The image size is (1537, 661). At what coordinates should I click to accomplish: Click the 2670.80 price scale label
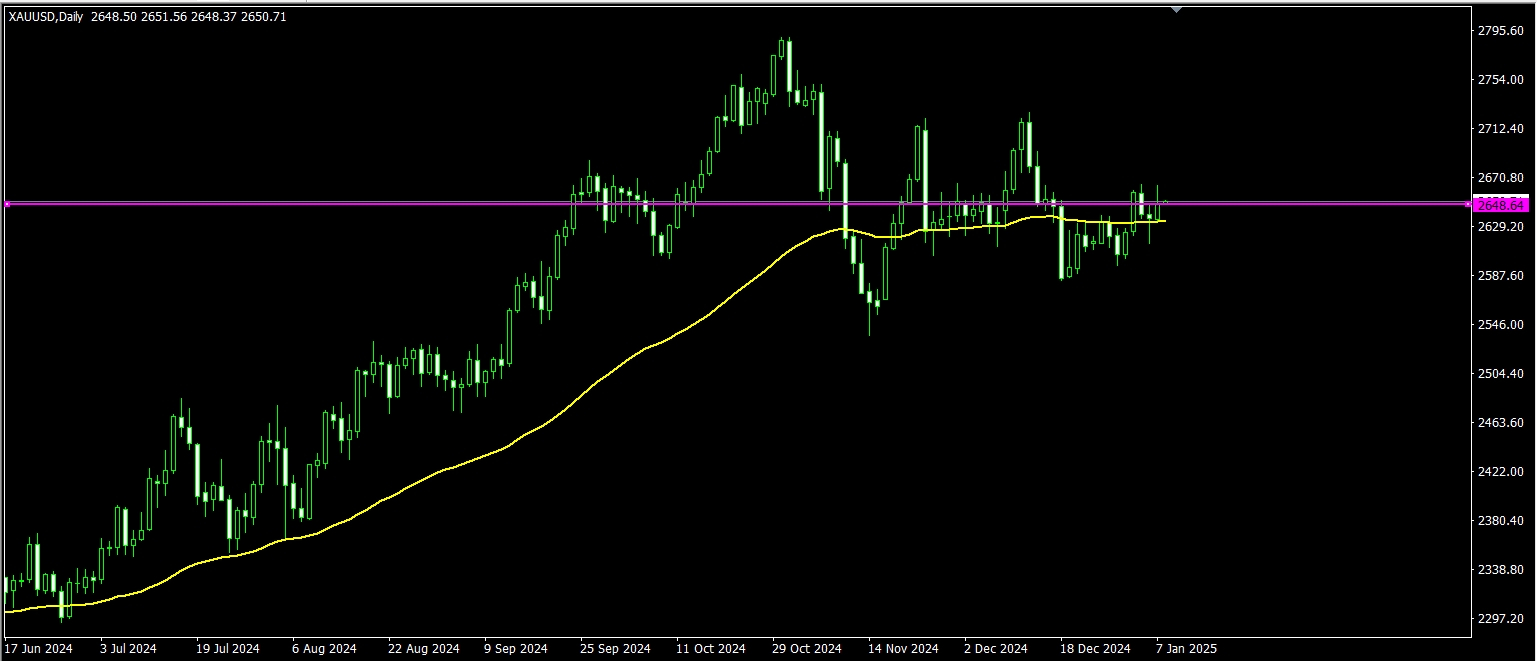click(x=1500, y=178)
